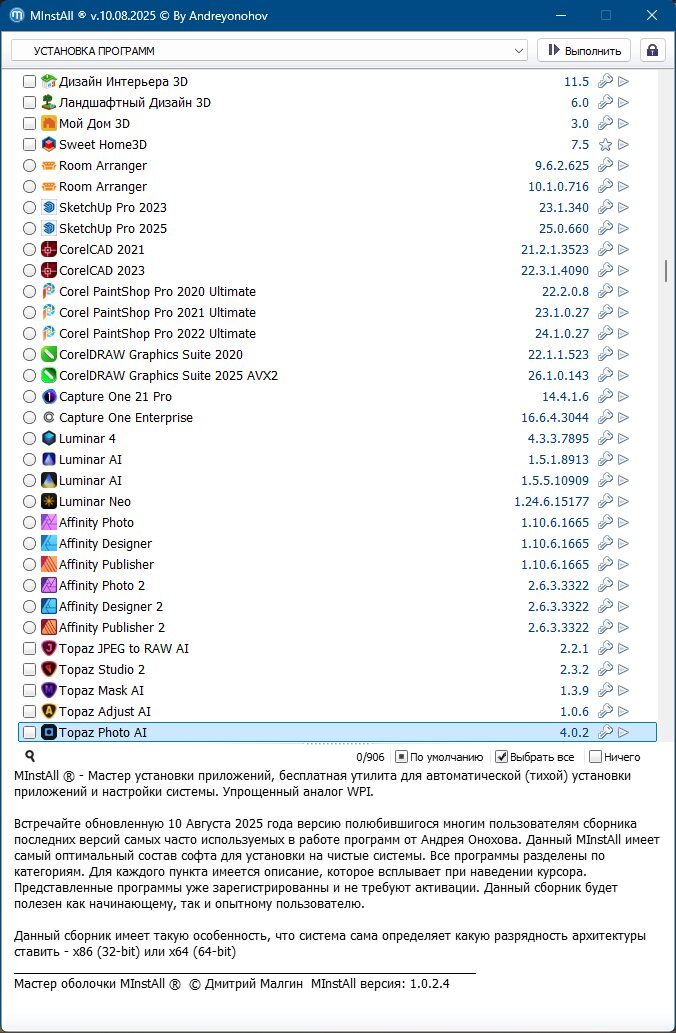
Task: Click star icon for Sweet Home3D
Action: tap(605, 145)
